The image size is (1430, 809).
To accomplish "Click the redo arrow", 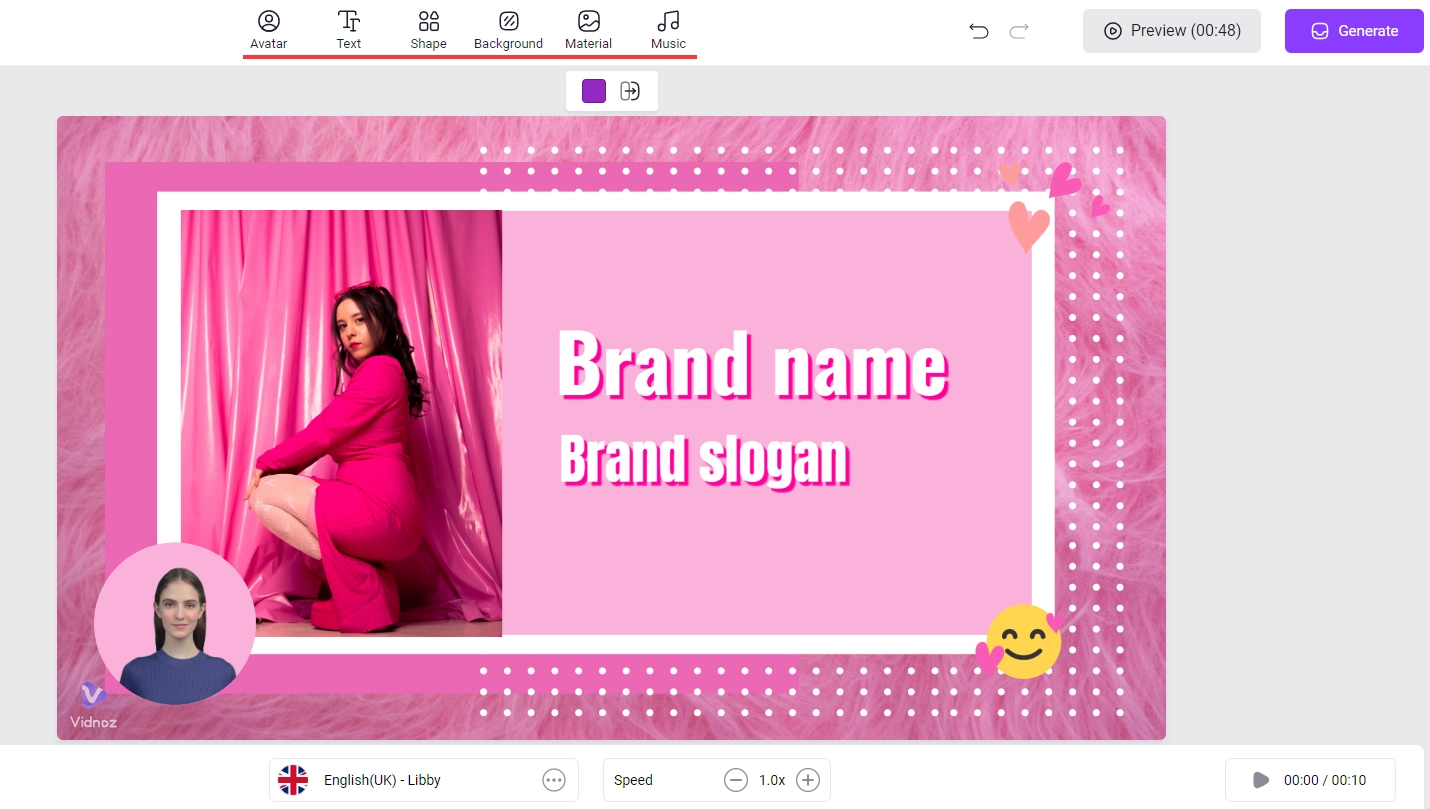I will [1019, 31].
